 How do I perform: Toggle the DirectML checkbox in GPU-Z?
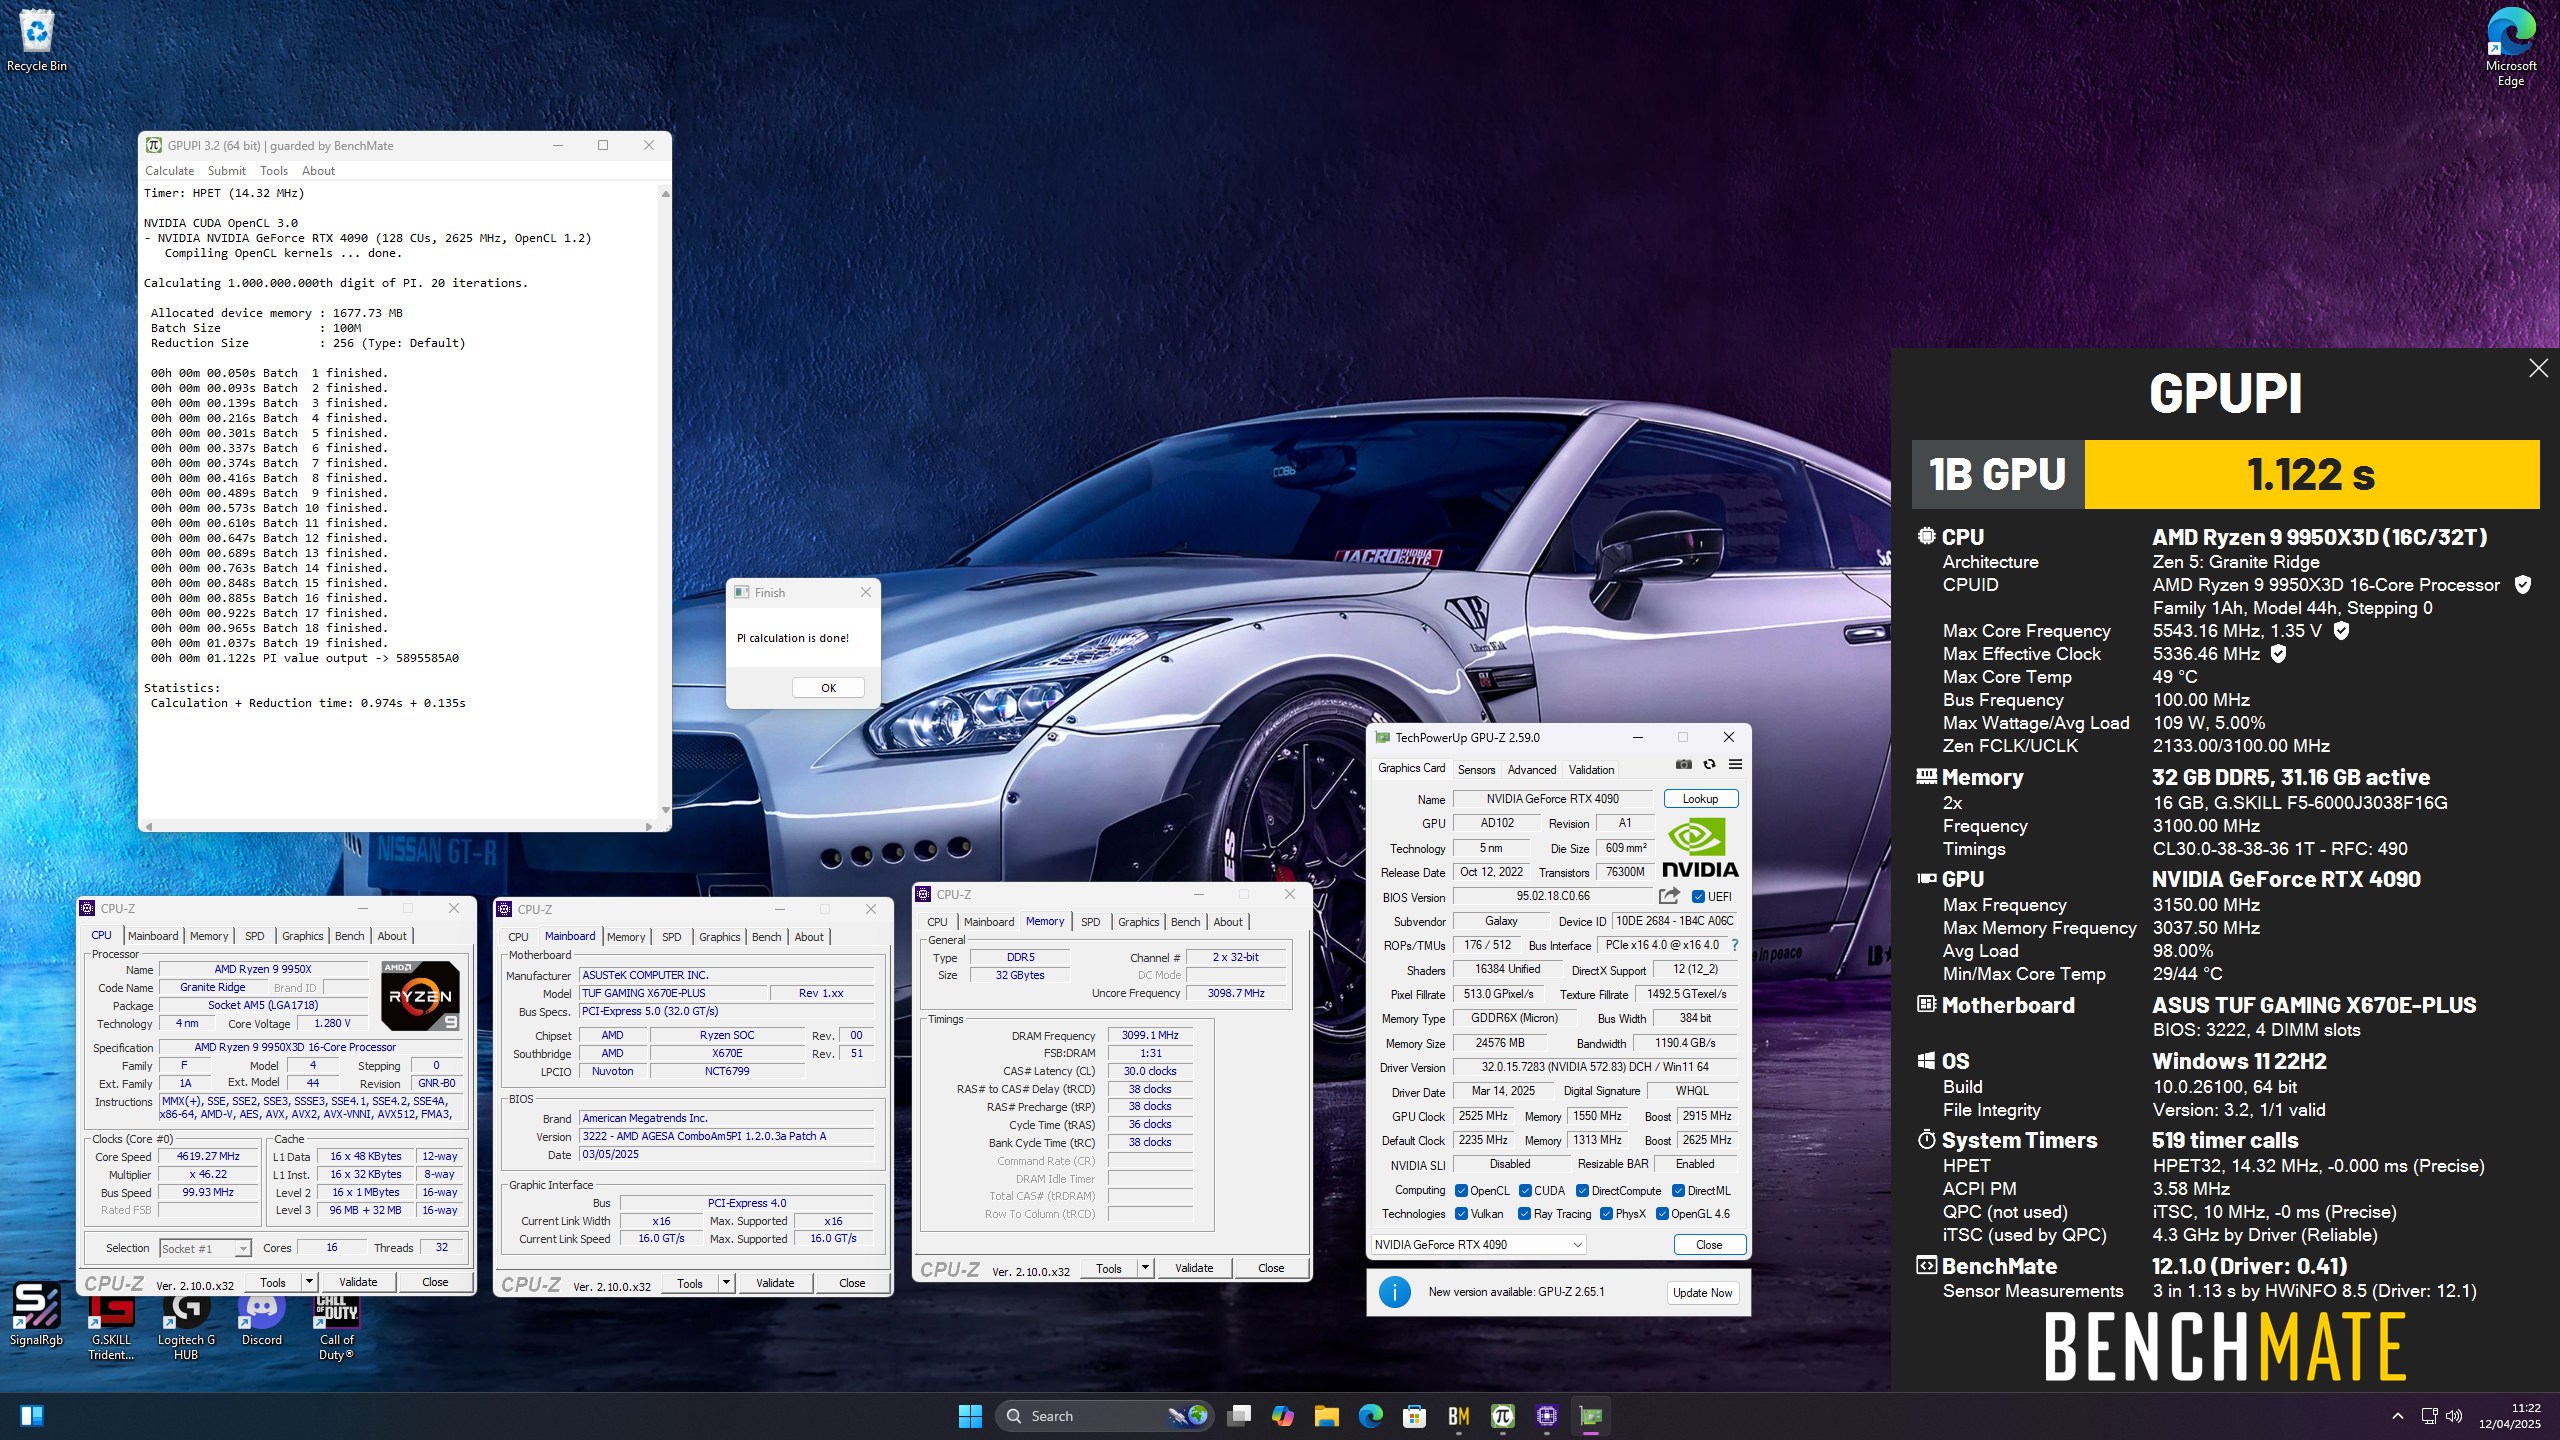[x=1678, y=1191]
